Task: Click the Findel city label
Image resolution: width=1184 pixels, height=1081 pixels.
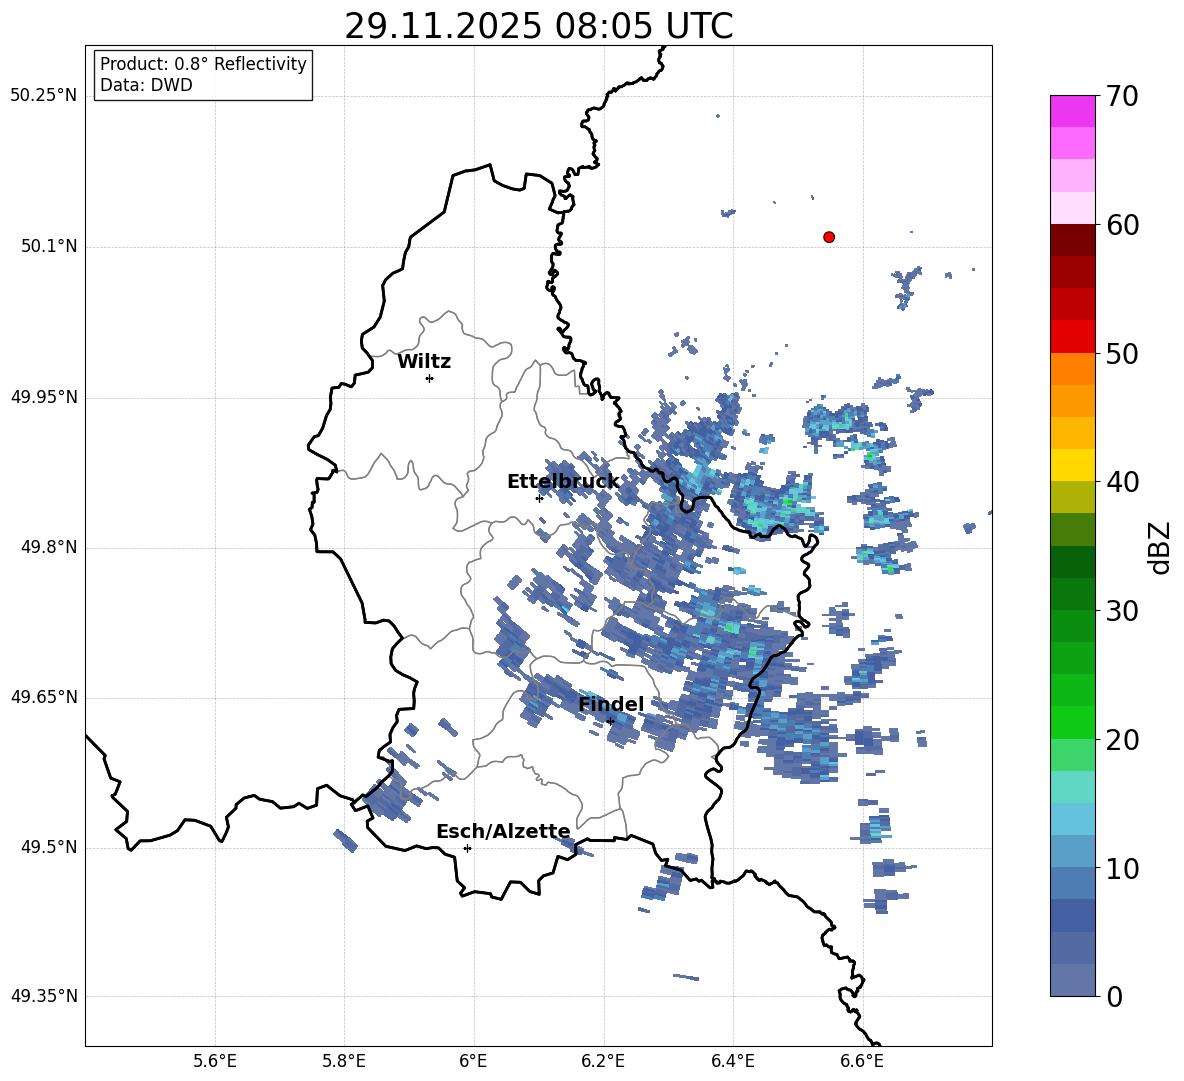Action: (611, 704)
